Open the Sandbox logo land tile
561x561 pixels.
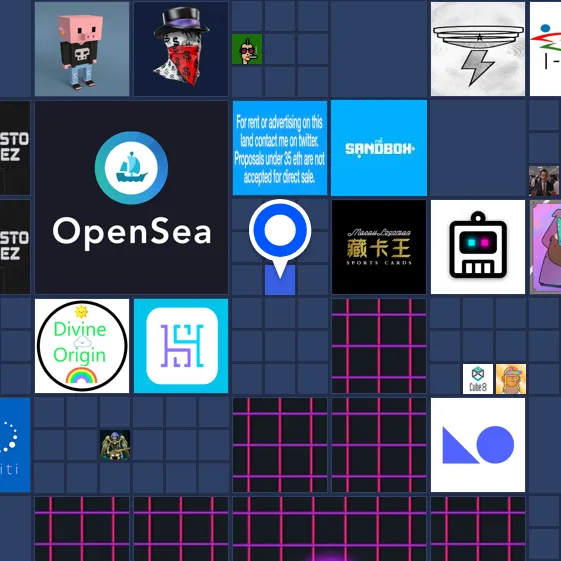[x=379, y=148]
